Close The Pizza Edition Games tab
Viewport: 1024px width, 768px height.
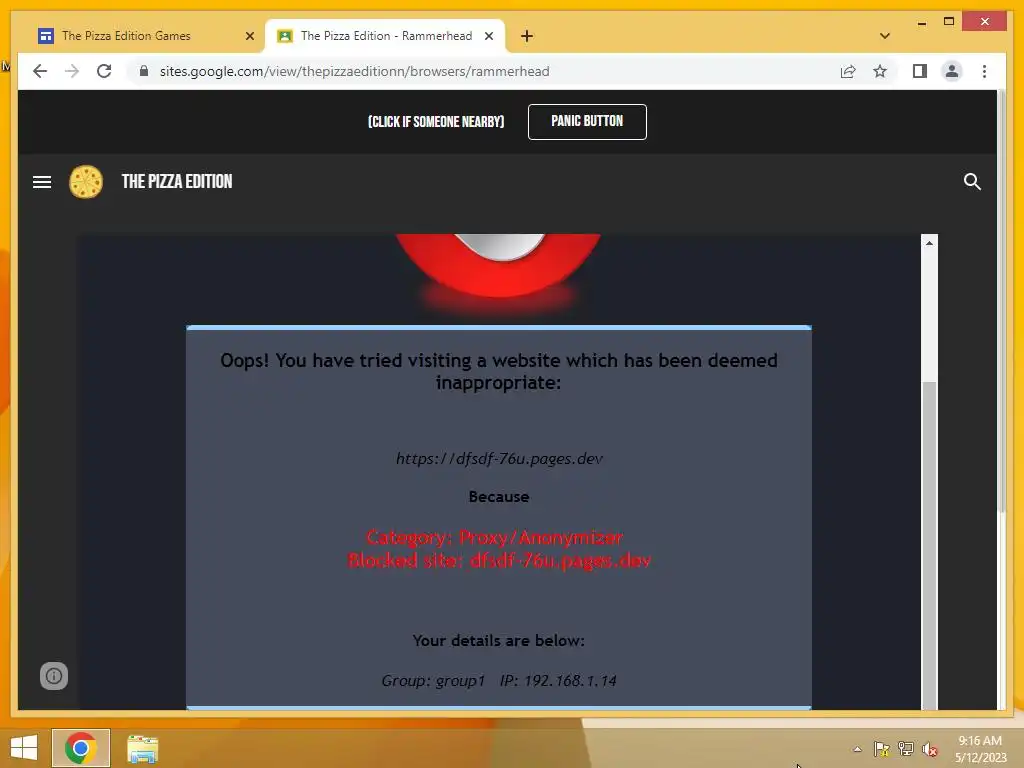249,36
